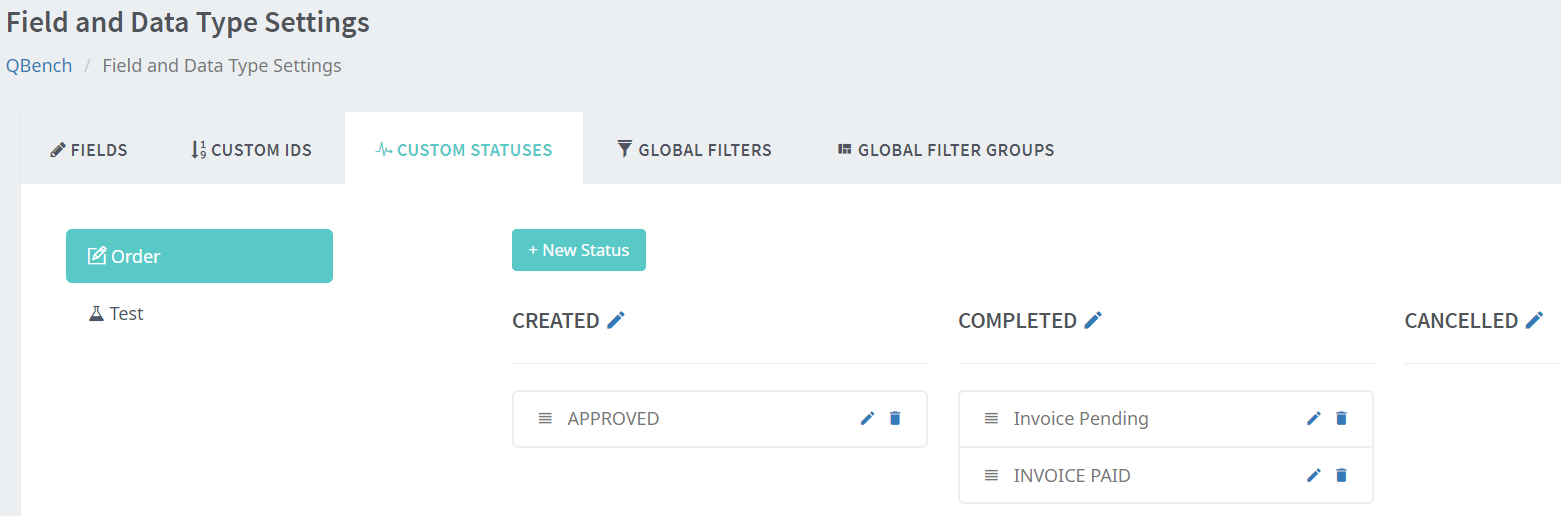Screen dimensions: 1561x516
Task: Switch to the Custom IDs tab
Action: pos(251,150)
